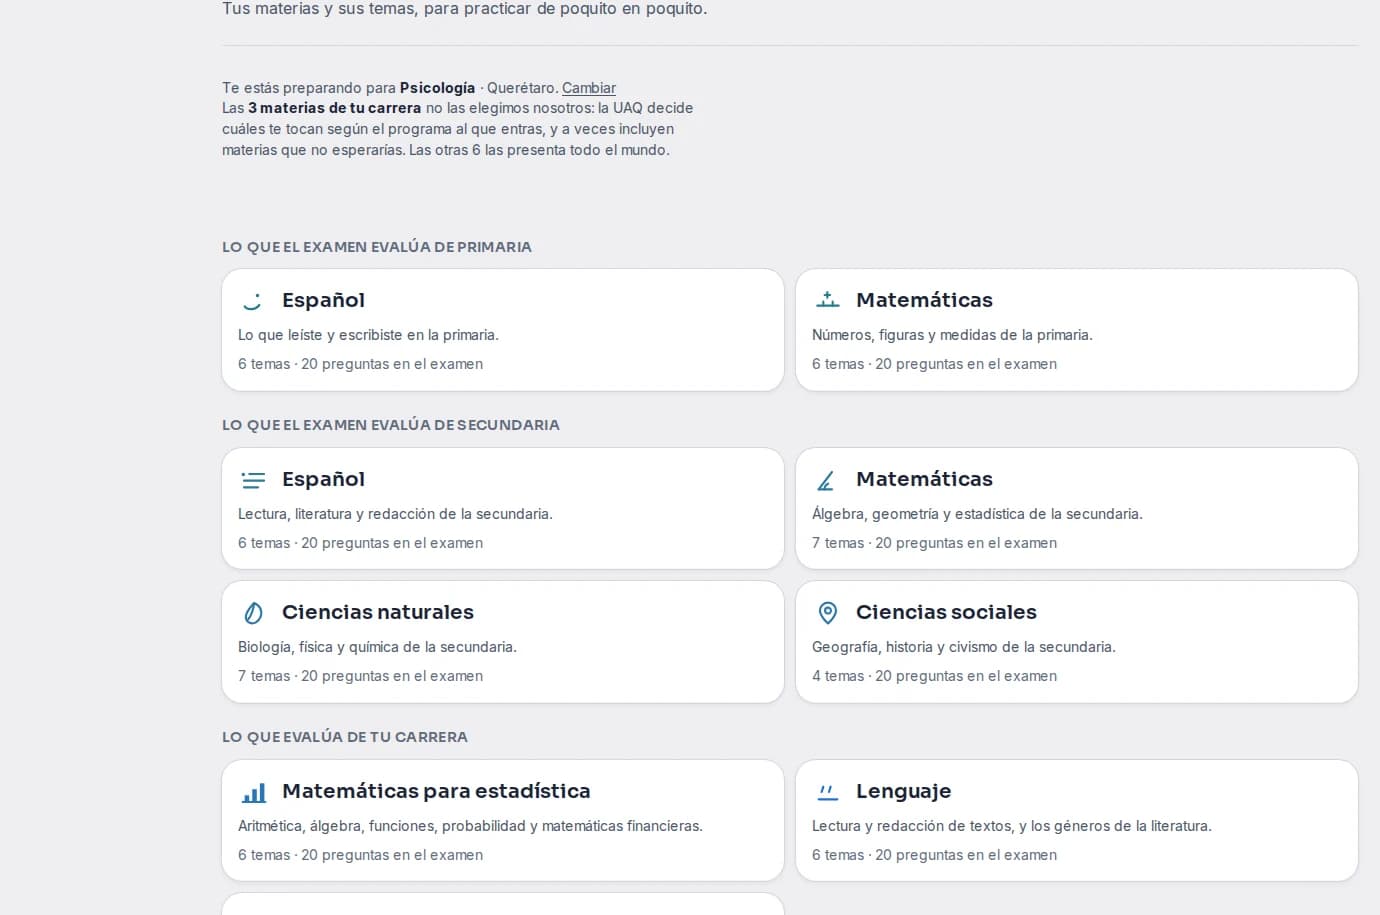Click the bold 'Psicología' career name
The image size is (1380, 915).
click(x=437, y=88)
